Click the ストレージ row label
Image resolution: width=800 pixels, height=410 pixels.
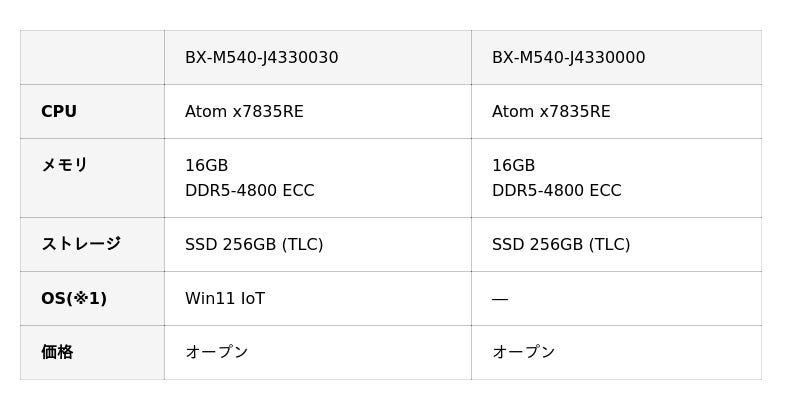81,244
